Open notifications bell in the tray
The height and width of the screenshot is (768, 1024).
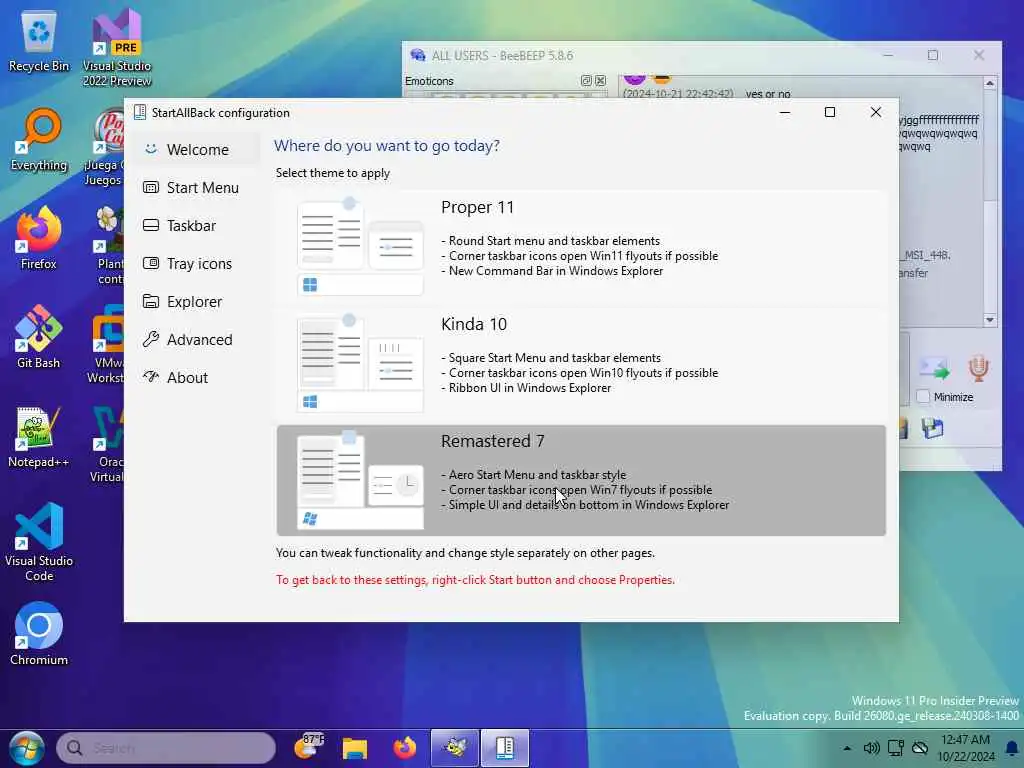coord(1012,748)
